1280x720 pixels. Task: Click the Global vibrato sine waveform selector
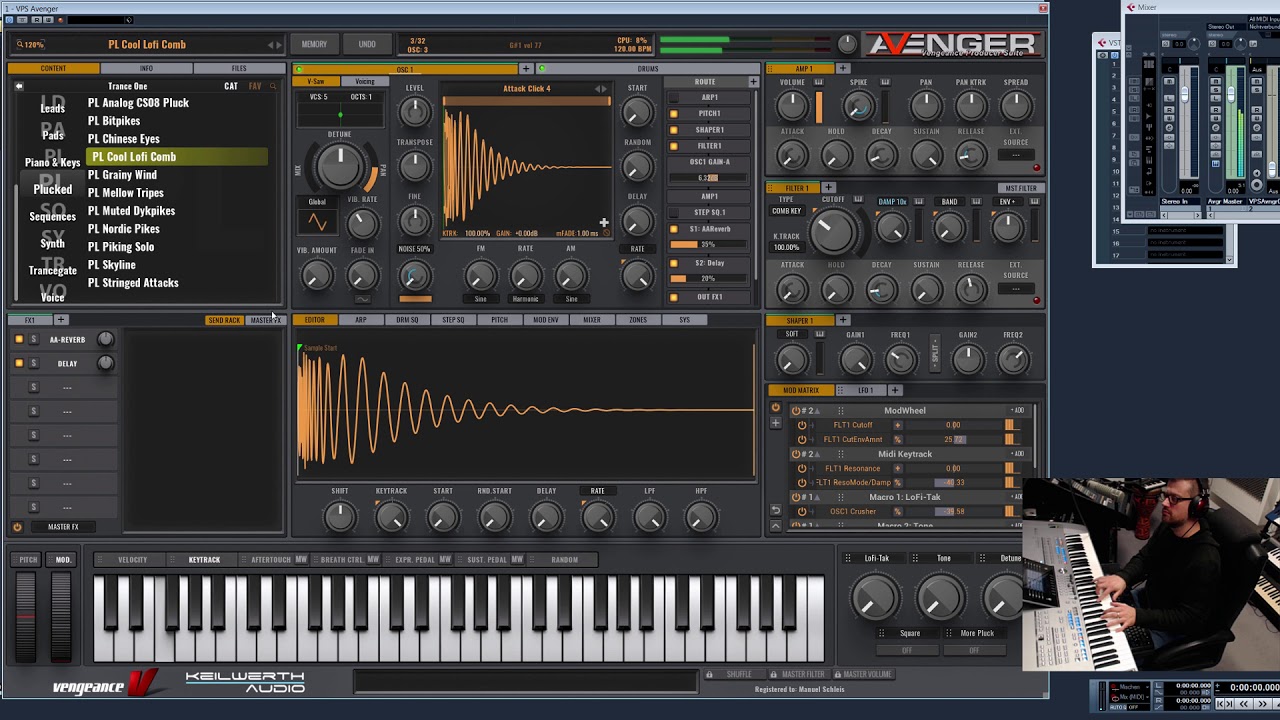coord(317,221)
